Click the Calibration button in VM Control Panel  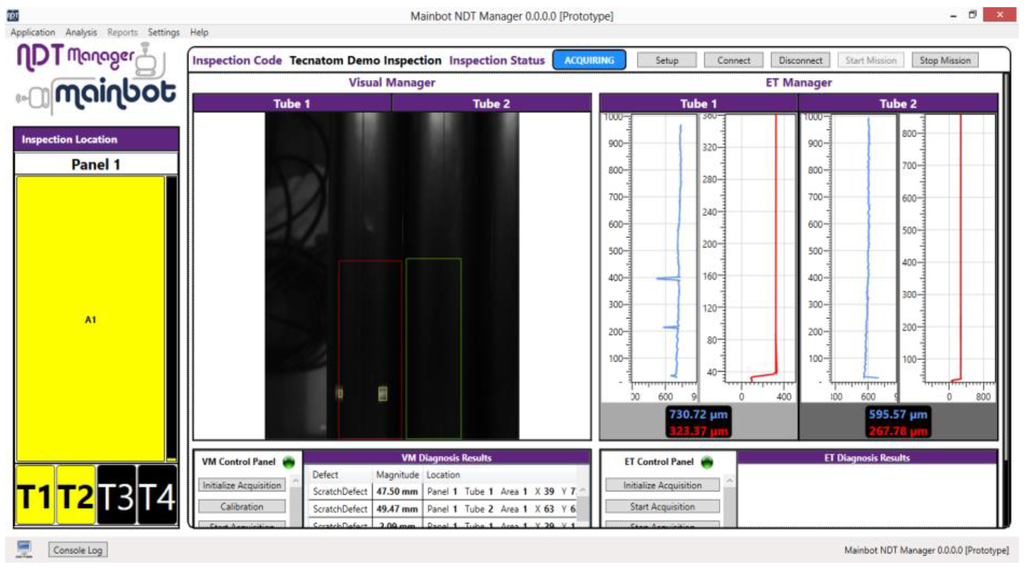tap(241, 507)
